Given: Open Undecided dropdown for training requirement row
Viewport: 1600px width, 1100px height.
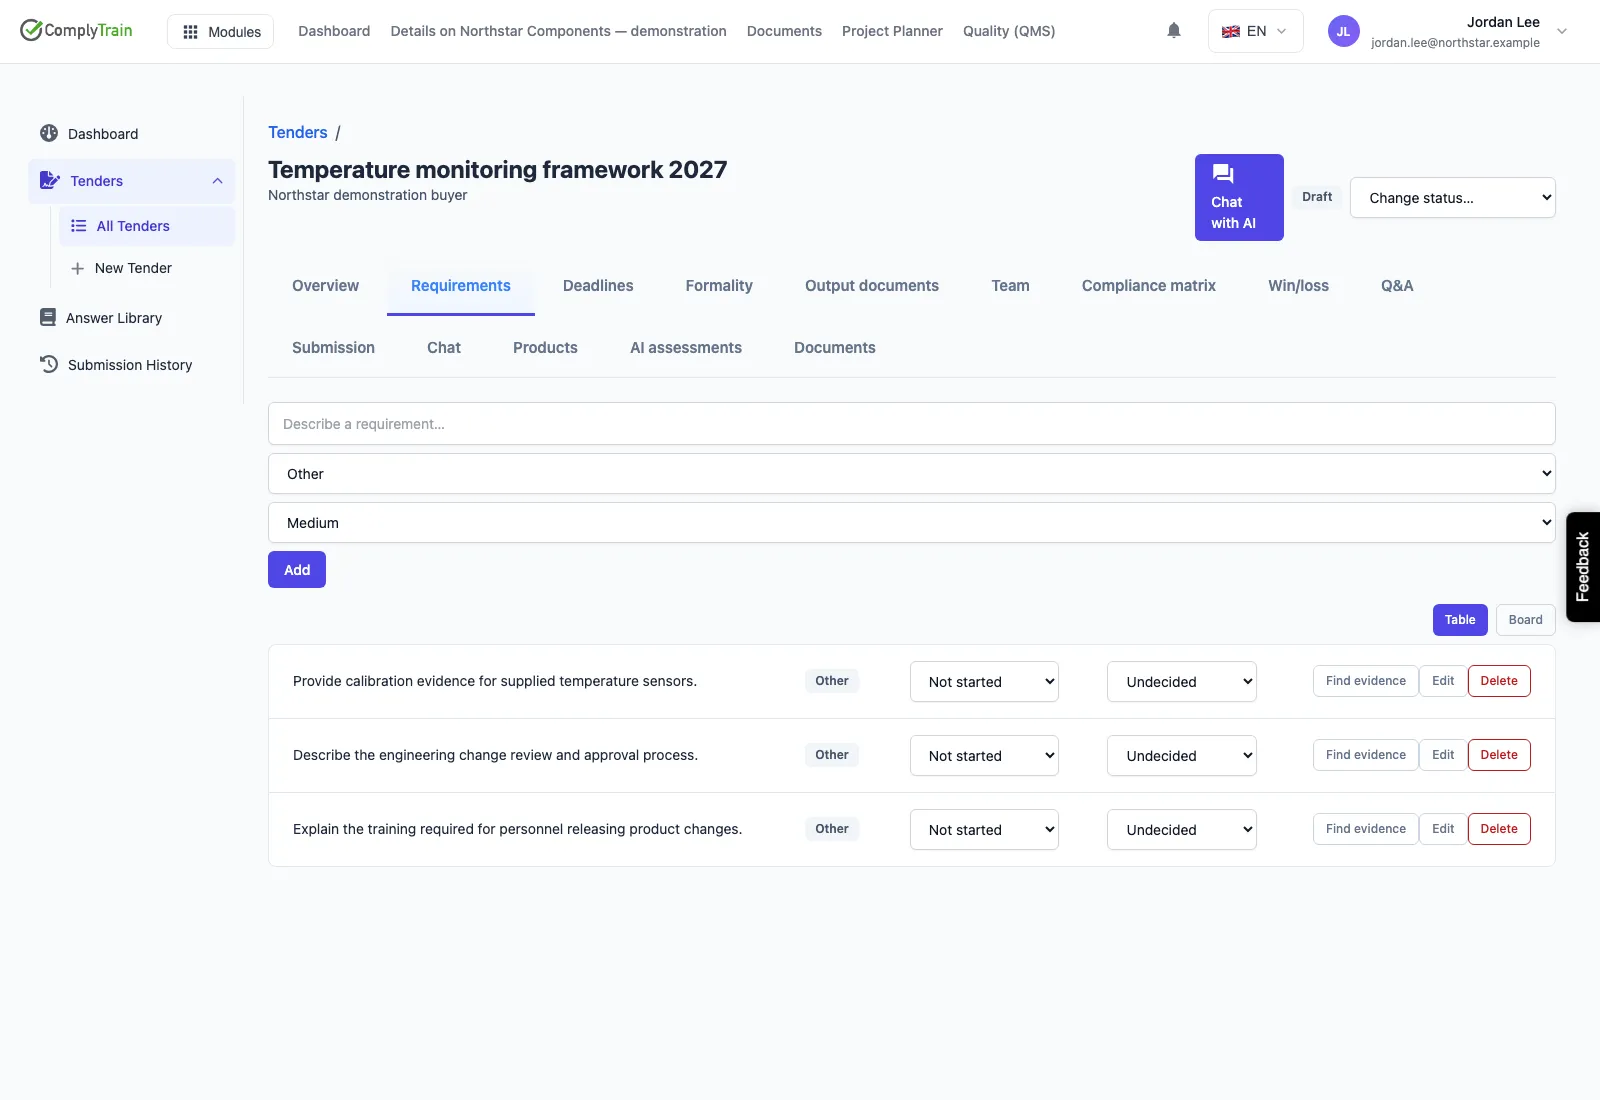Looking at the screenshot, I should (x=1181, y=829).
